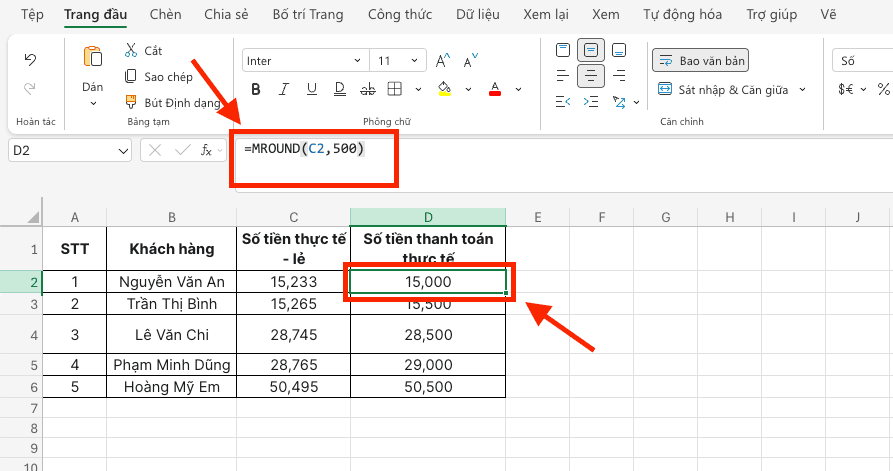This screenshot has width=893, height=471.
Task: Select row 4 header
Action: click(x=21, y=334)
